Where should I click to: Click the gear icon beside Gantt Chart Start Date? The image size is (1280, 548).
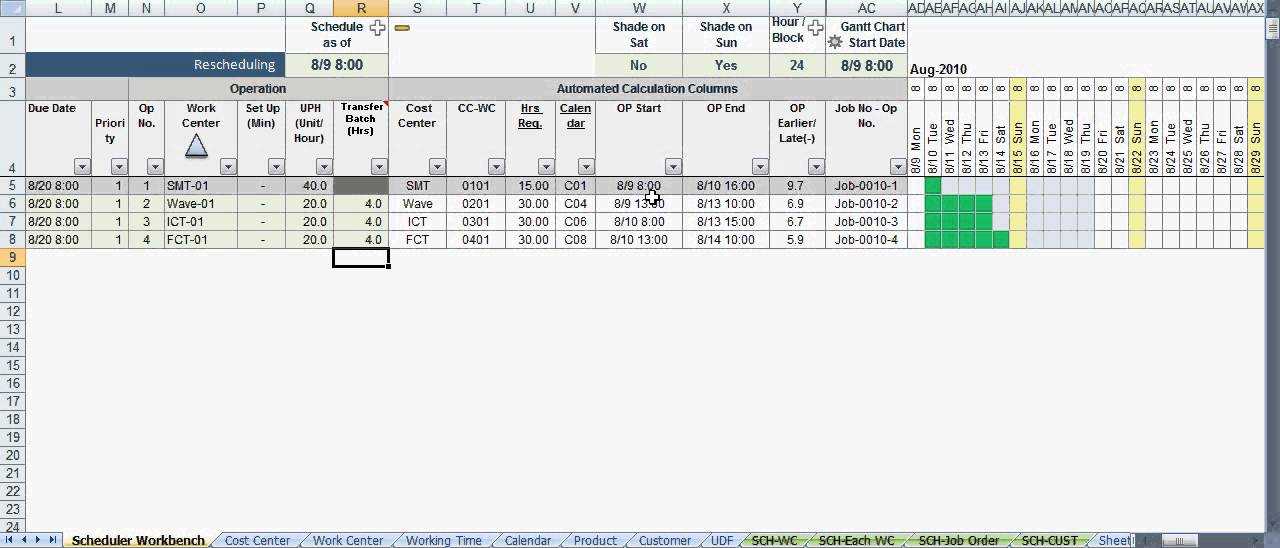pos(835,43)
